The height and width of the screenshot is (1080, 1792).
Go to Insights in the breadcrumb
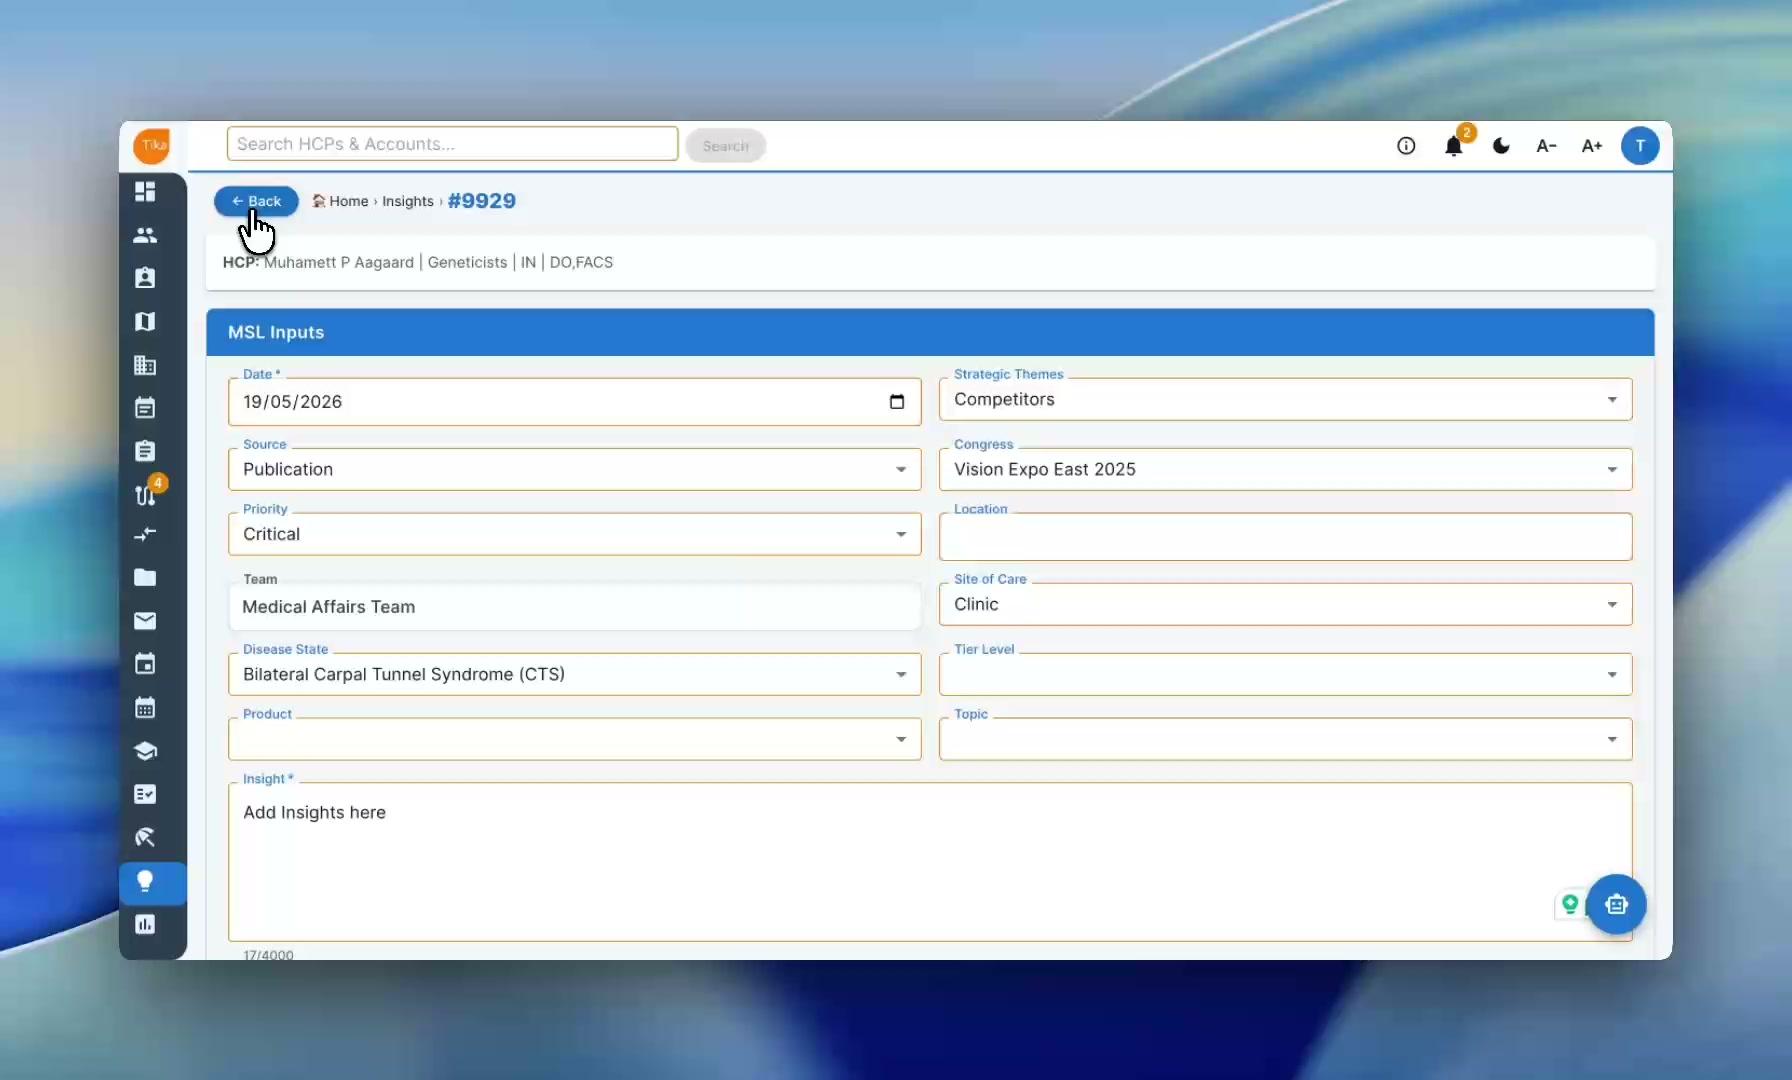tap(408, 201)
